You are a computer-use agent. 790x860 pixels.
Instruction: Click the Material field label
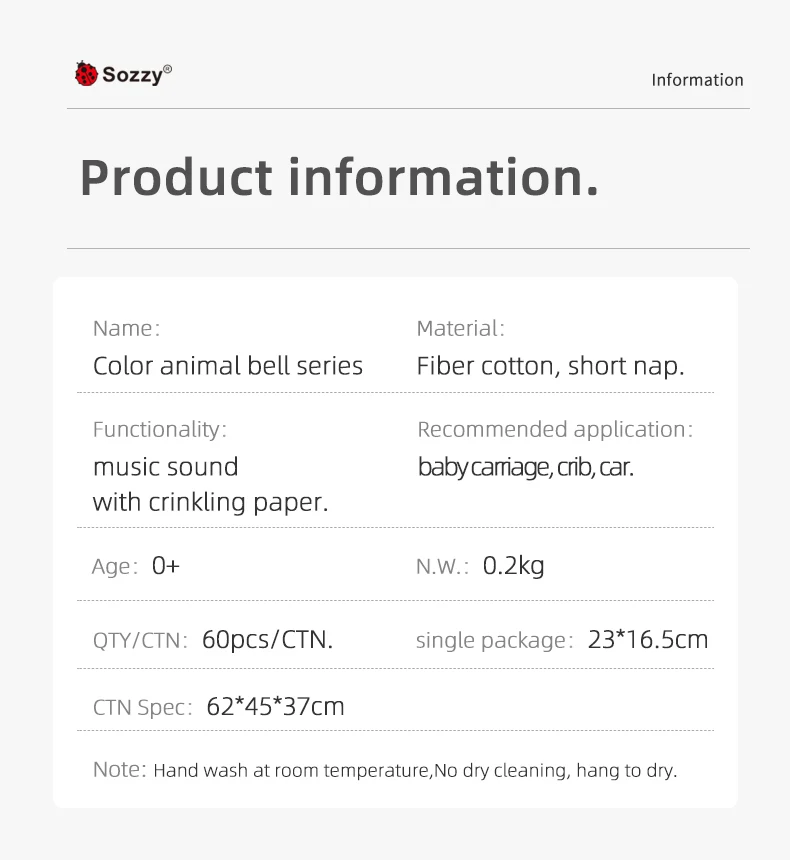pos(460,328)
